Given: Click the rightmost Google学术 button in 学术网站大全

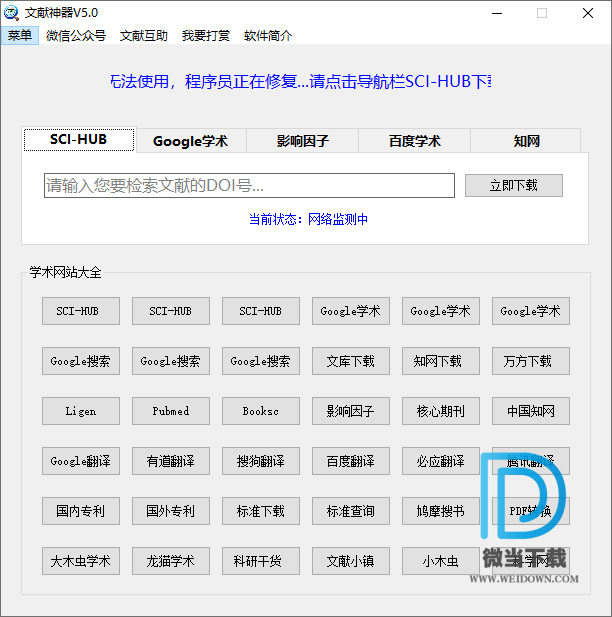Looking at the screenshot, I should point(531,311).
